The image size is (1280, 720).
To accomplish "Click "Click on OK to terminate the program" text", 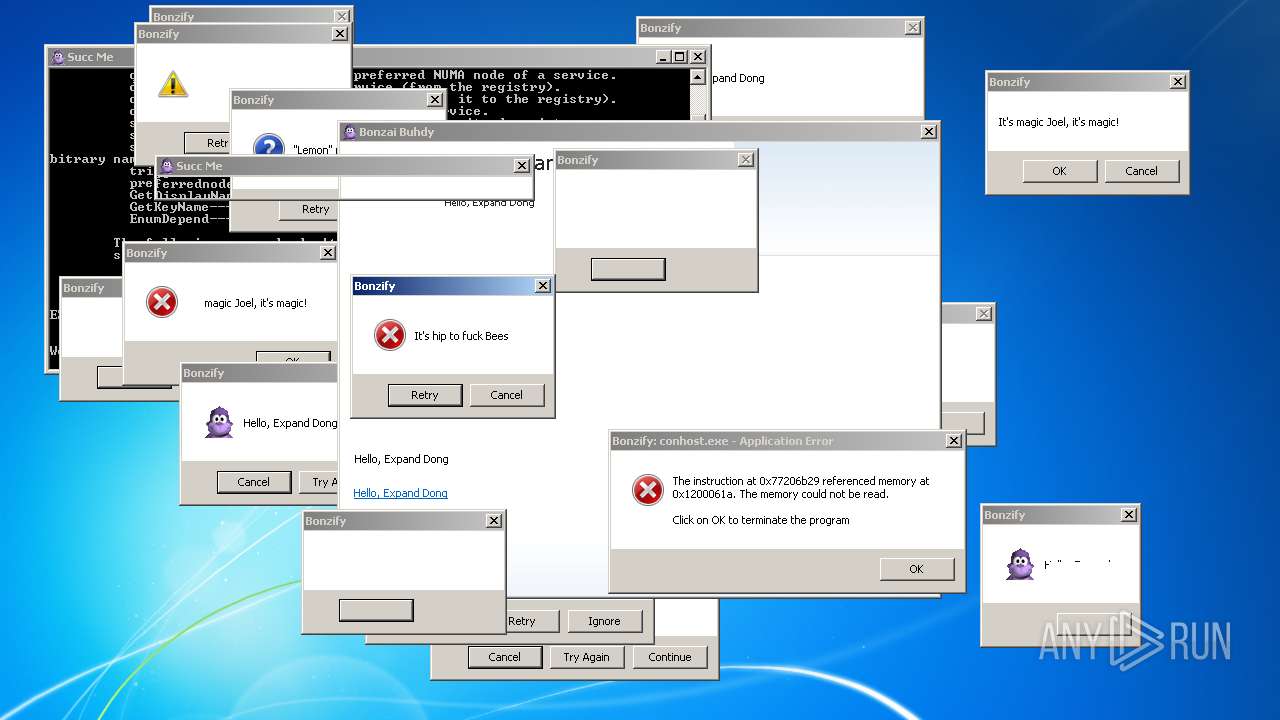I will [761, 520].
